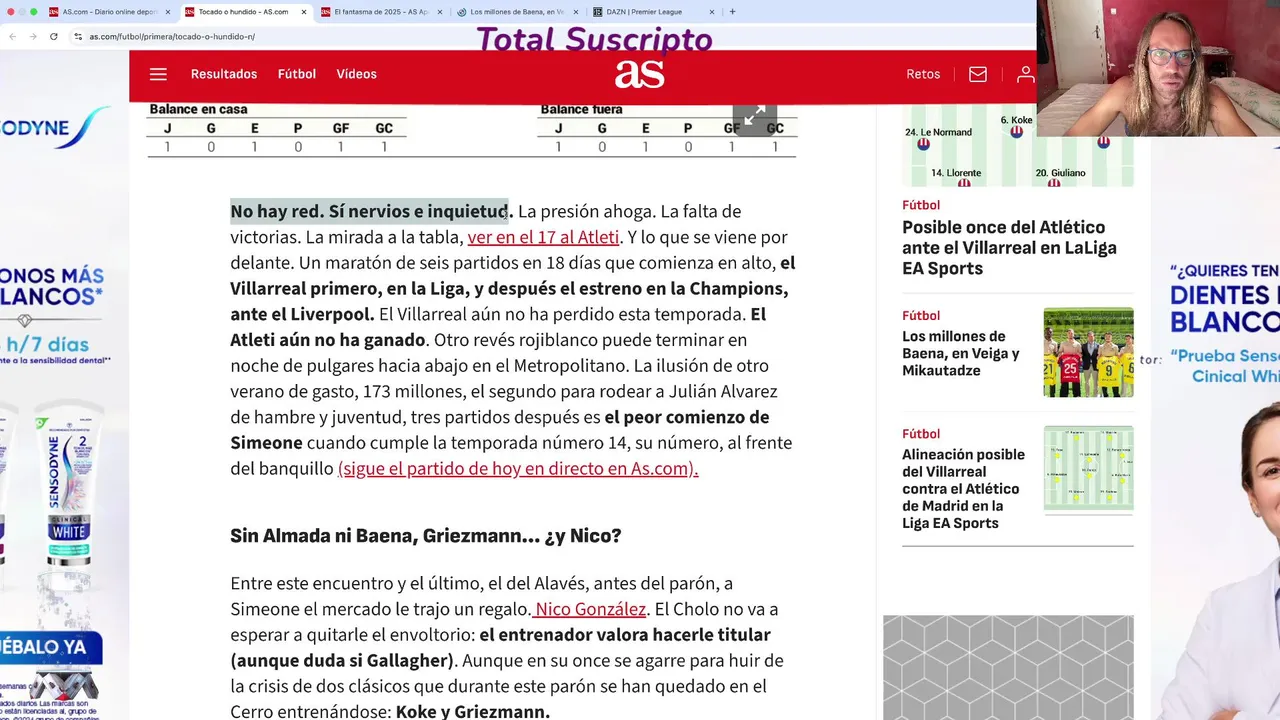Close the 'AS.com - Diario online' tab
1280x720 pixels.
point(168,12)
